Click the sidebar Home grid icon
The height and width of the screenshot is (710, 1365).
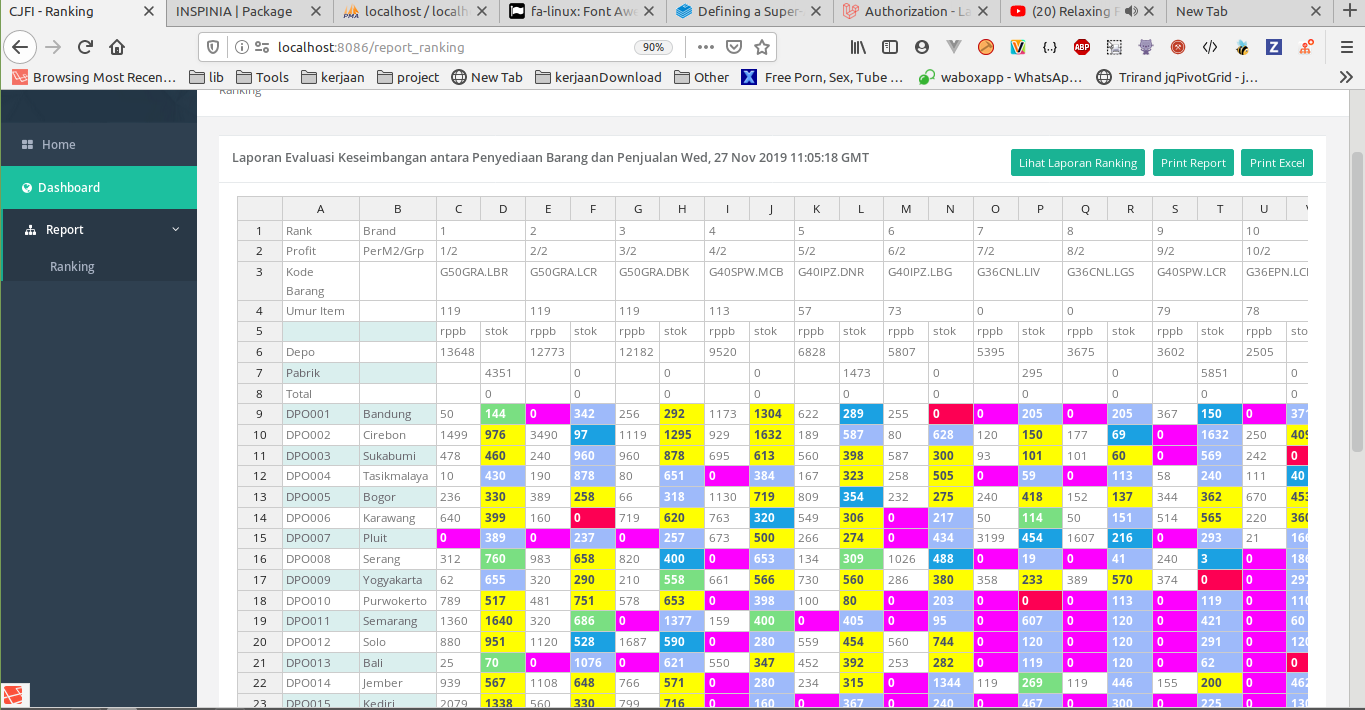pyautogui.click(x=27, y=145)
